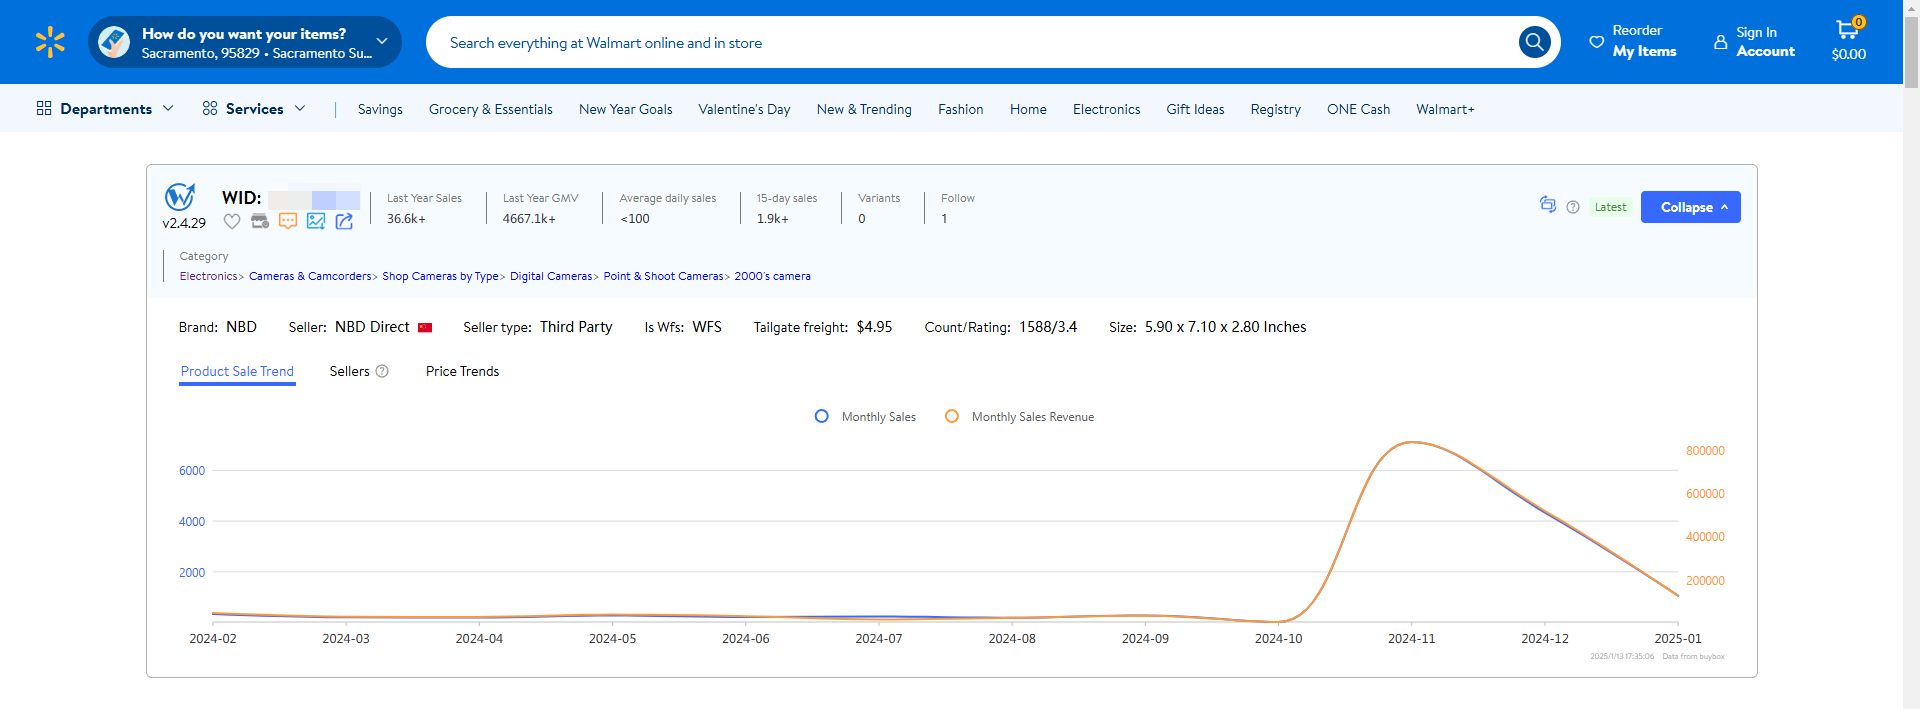Click the blue share icon
This screenshot has height=709, width=1920.
point(344,221)
